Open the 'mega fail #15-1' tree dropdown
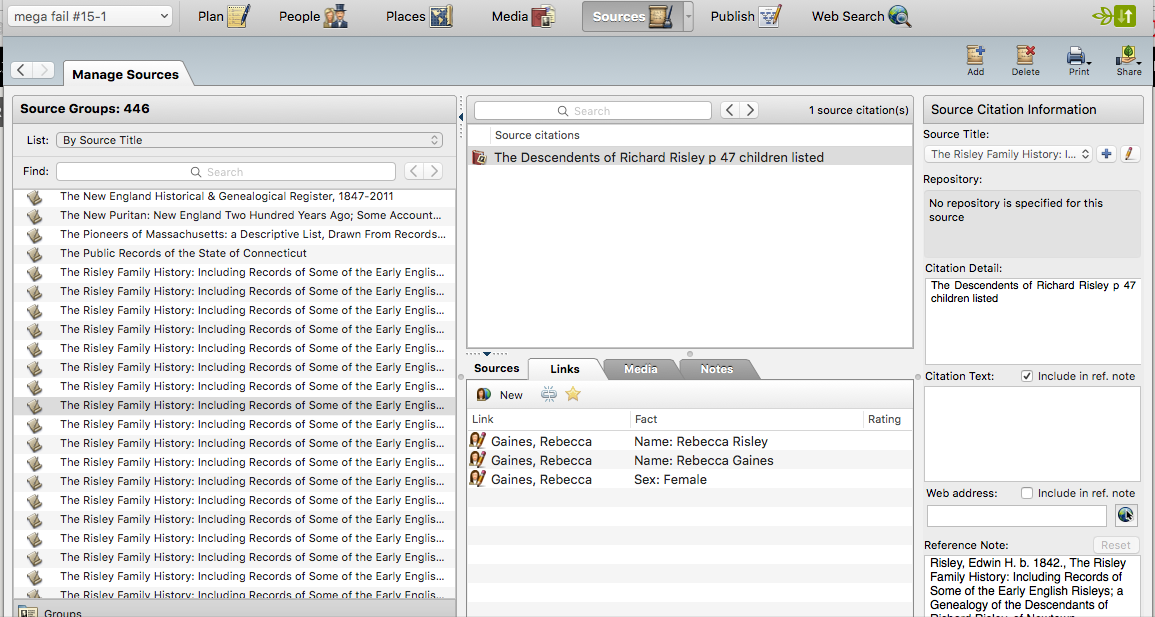Viewport: 1155px width, 617px height. (x=89, y=16)
